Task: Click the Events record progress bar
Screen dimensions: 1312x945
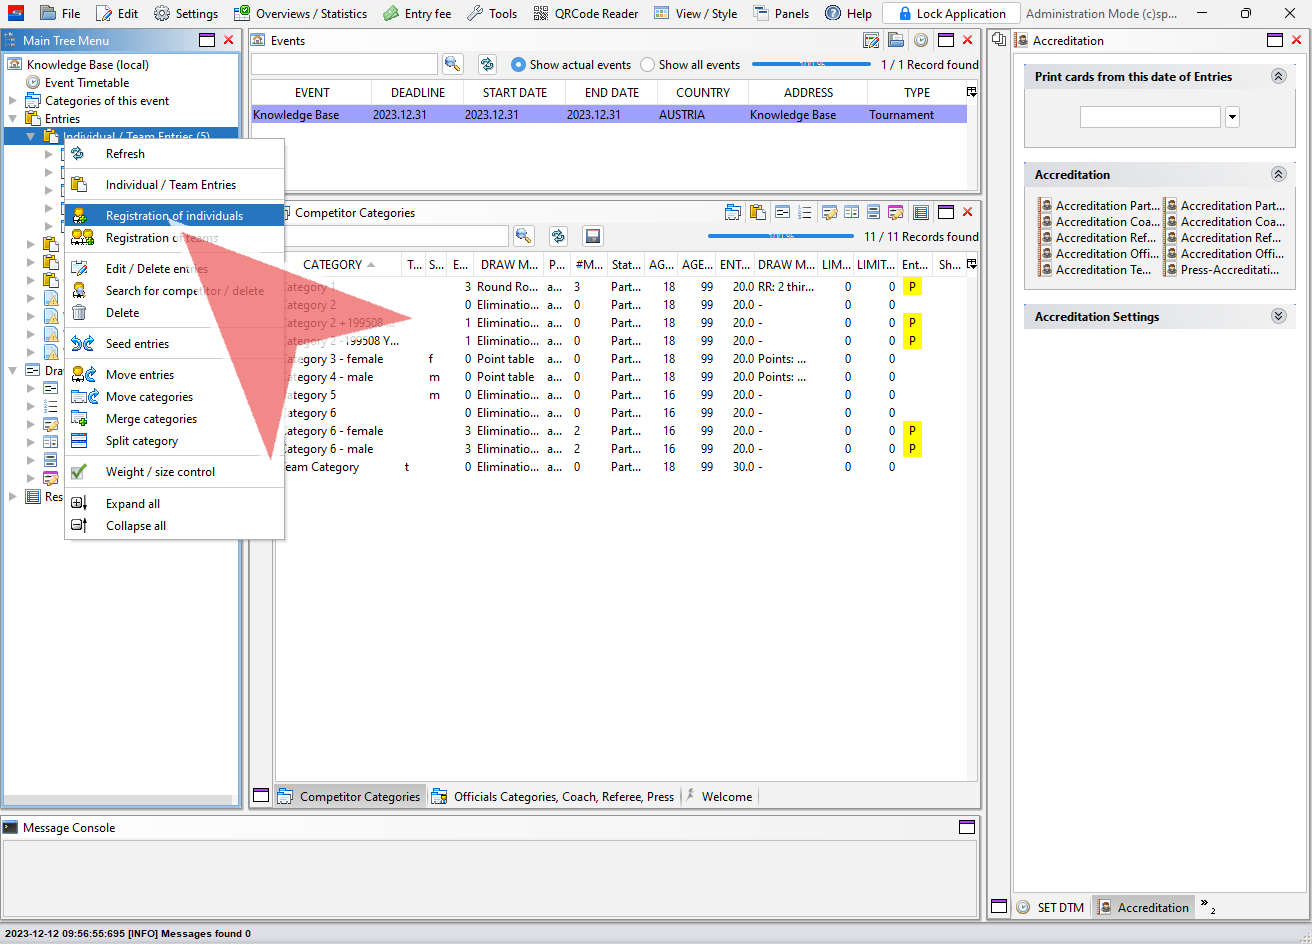Action: click(x=812, y=65)
